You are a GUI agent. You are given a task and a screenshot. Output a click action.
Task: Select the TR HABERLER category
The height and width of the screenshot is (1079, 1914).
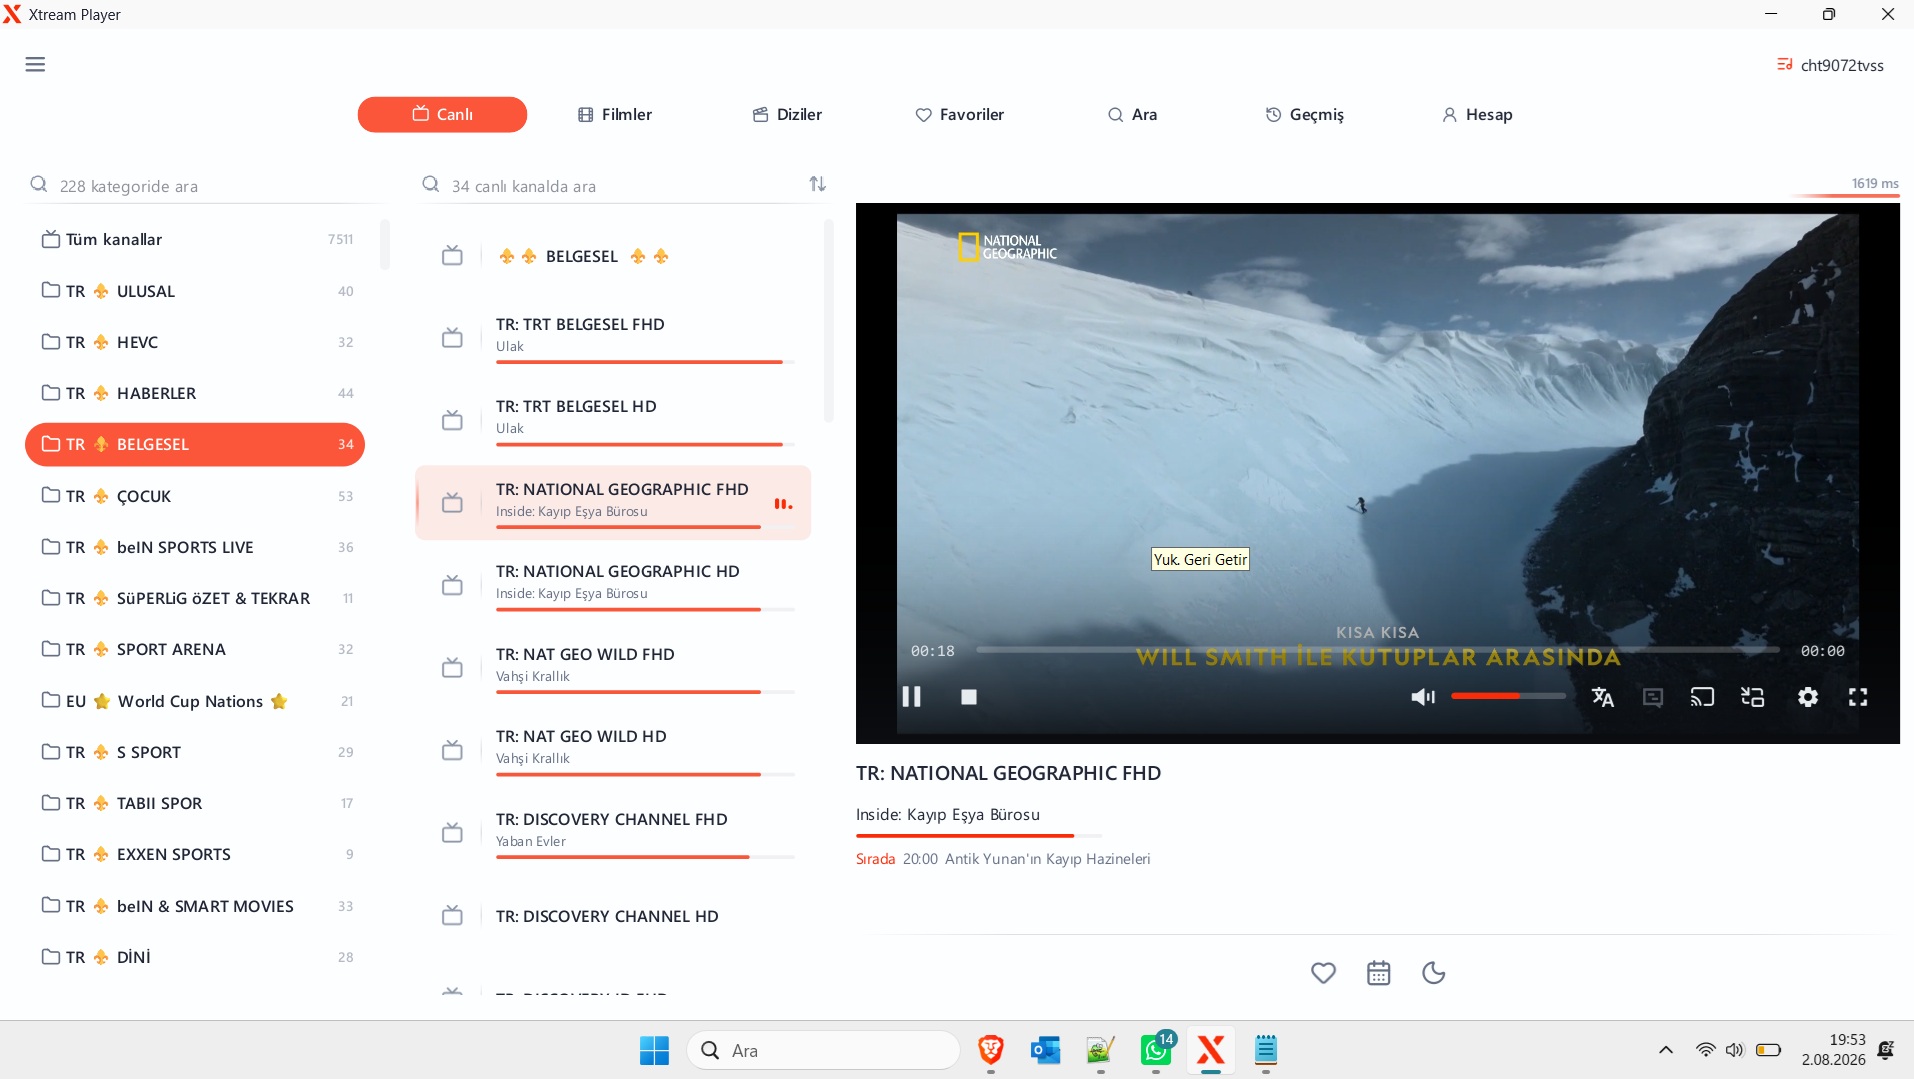(195, 393)
